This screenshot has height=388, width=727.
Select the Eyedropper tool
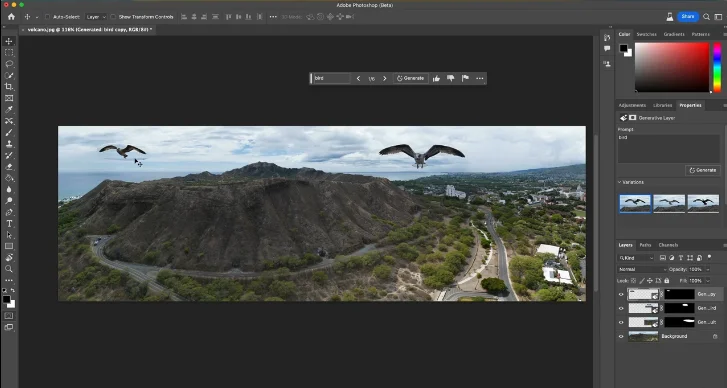pos(9,109)
